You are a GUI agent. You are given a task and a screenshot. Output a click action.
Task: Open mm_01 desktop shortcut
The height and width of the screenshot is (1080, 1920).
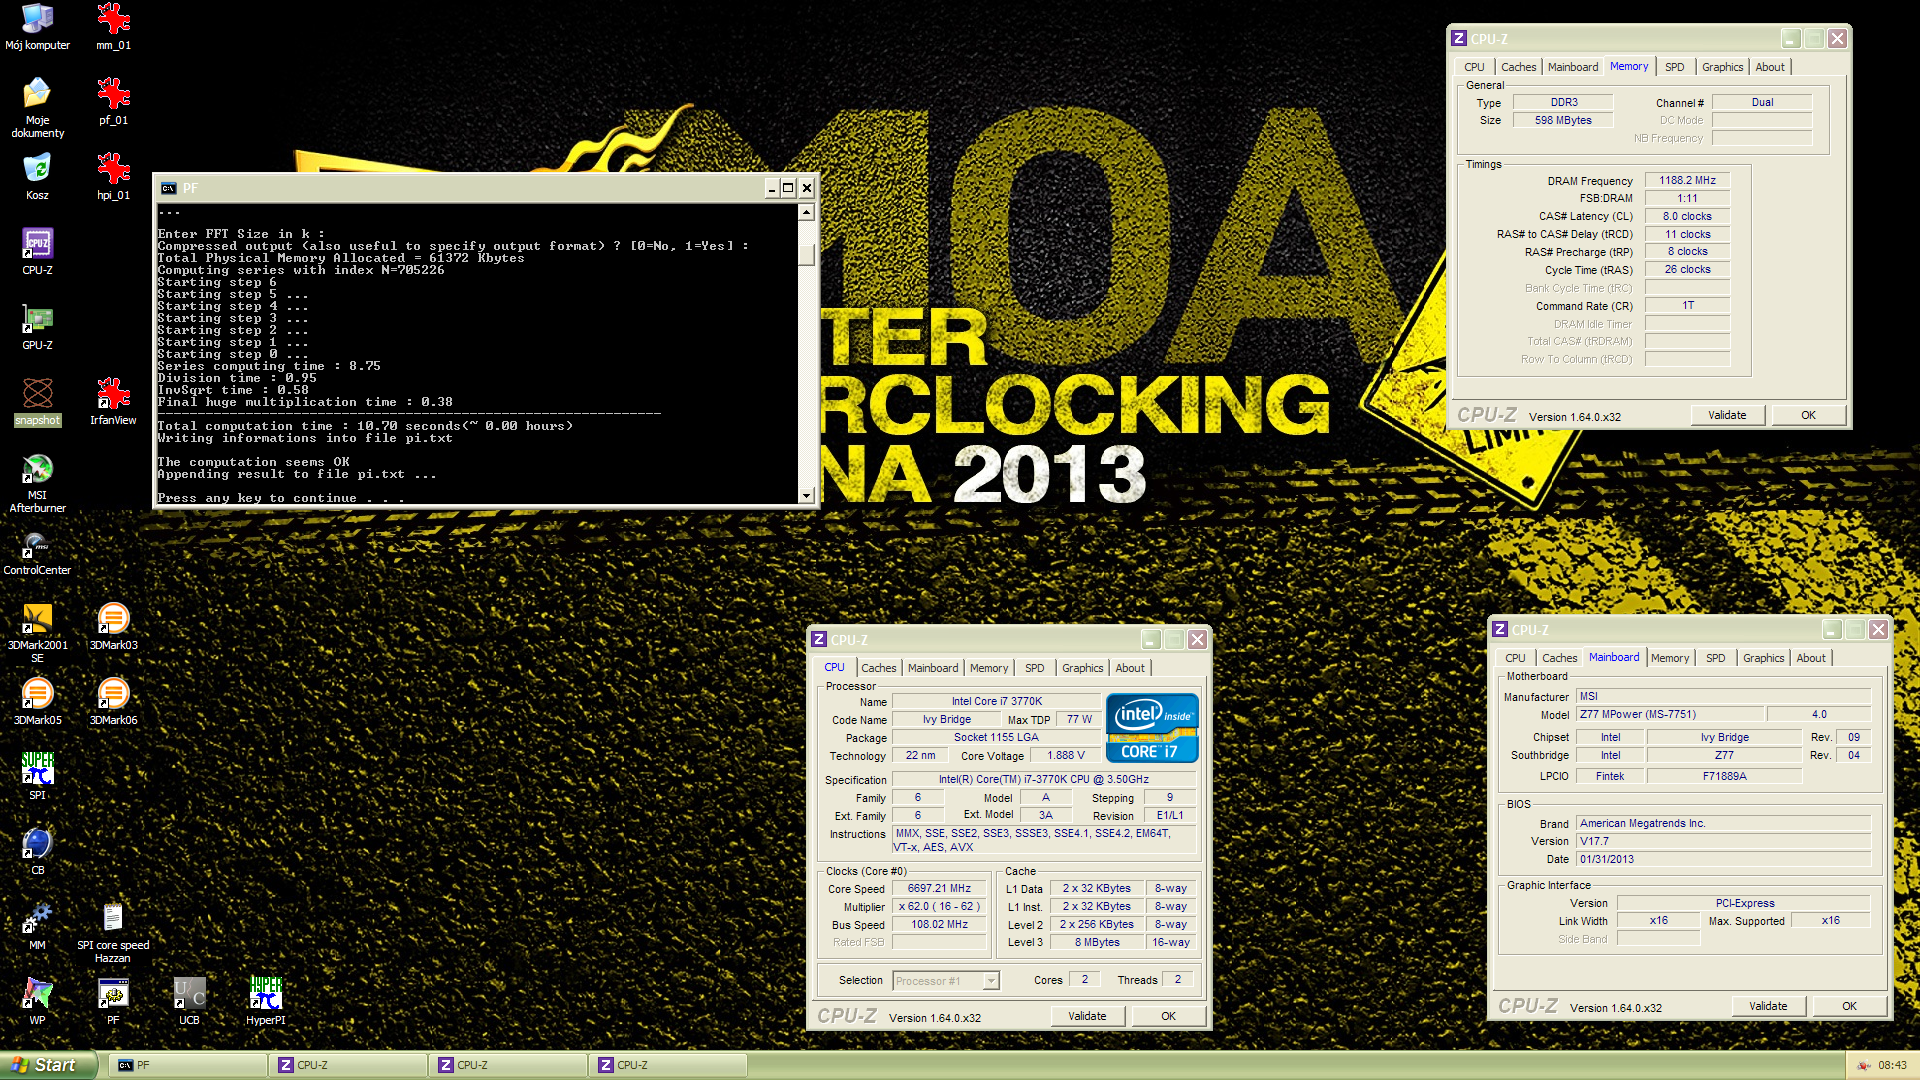point(113,27)
